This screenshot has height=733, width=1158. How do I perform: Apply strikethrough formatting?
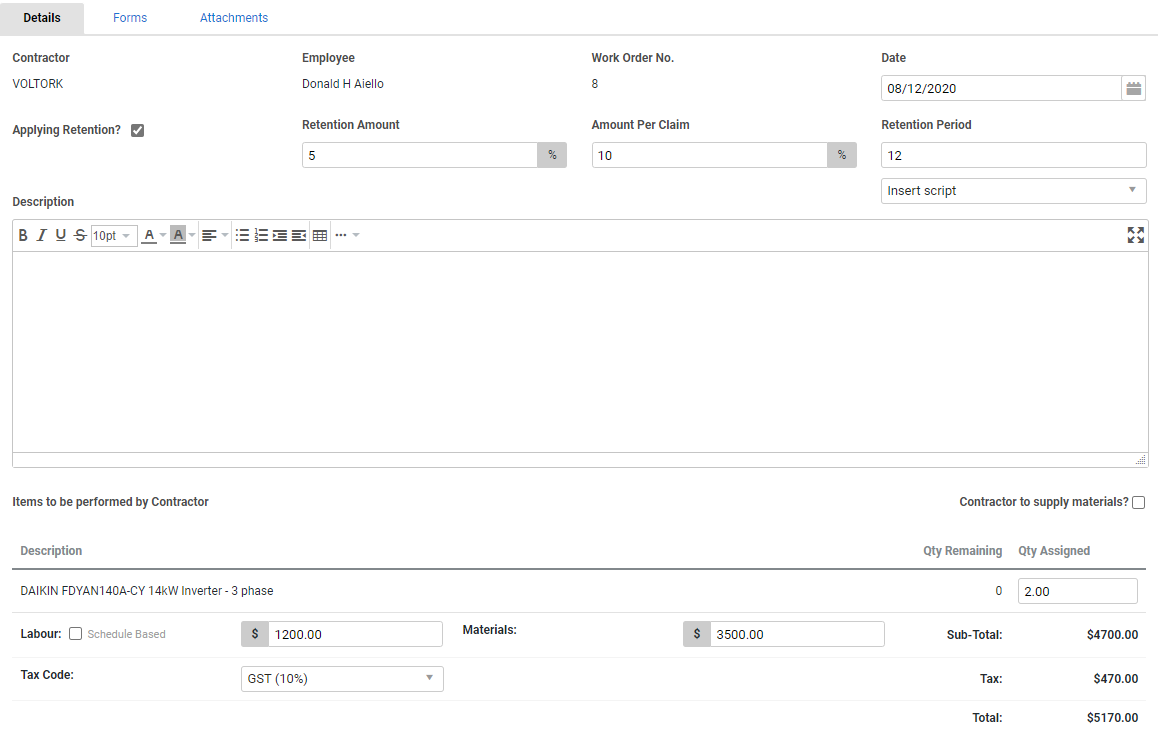[x=79, y=235]
